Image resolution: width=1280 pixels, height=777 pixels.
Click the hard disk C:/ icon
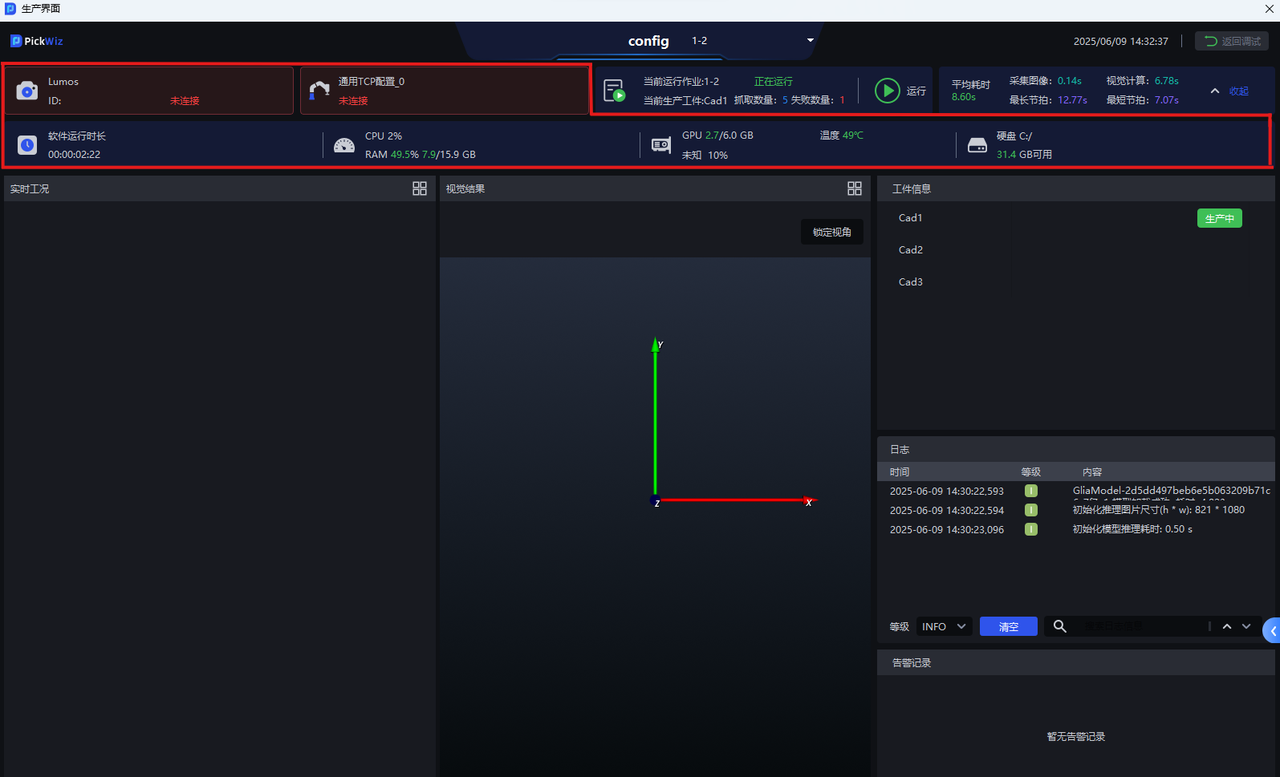977,145
